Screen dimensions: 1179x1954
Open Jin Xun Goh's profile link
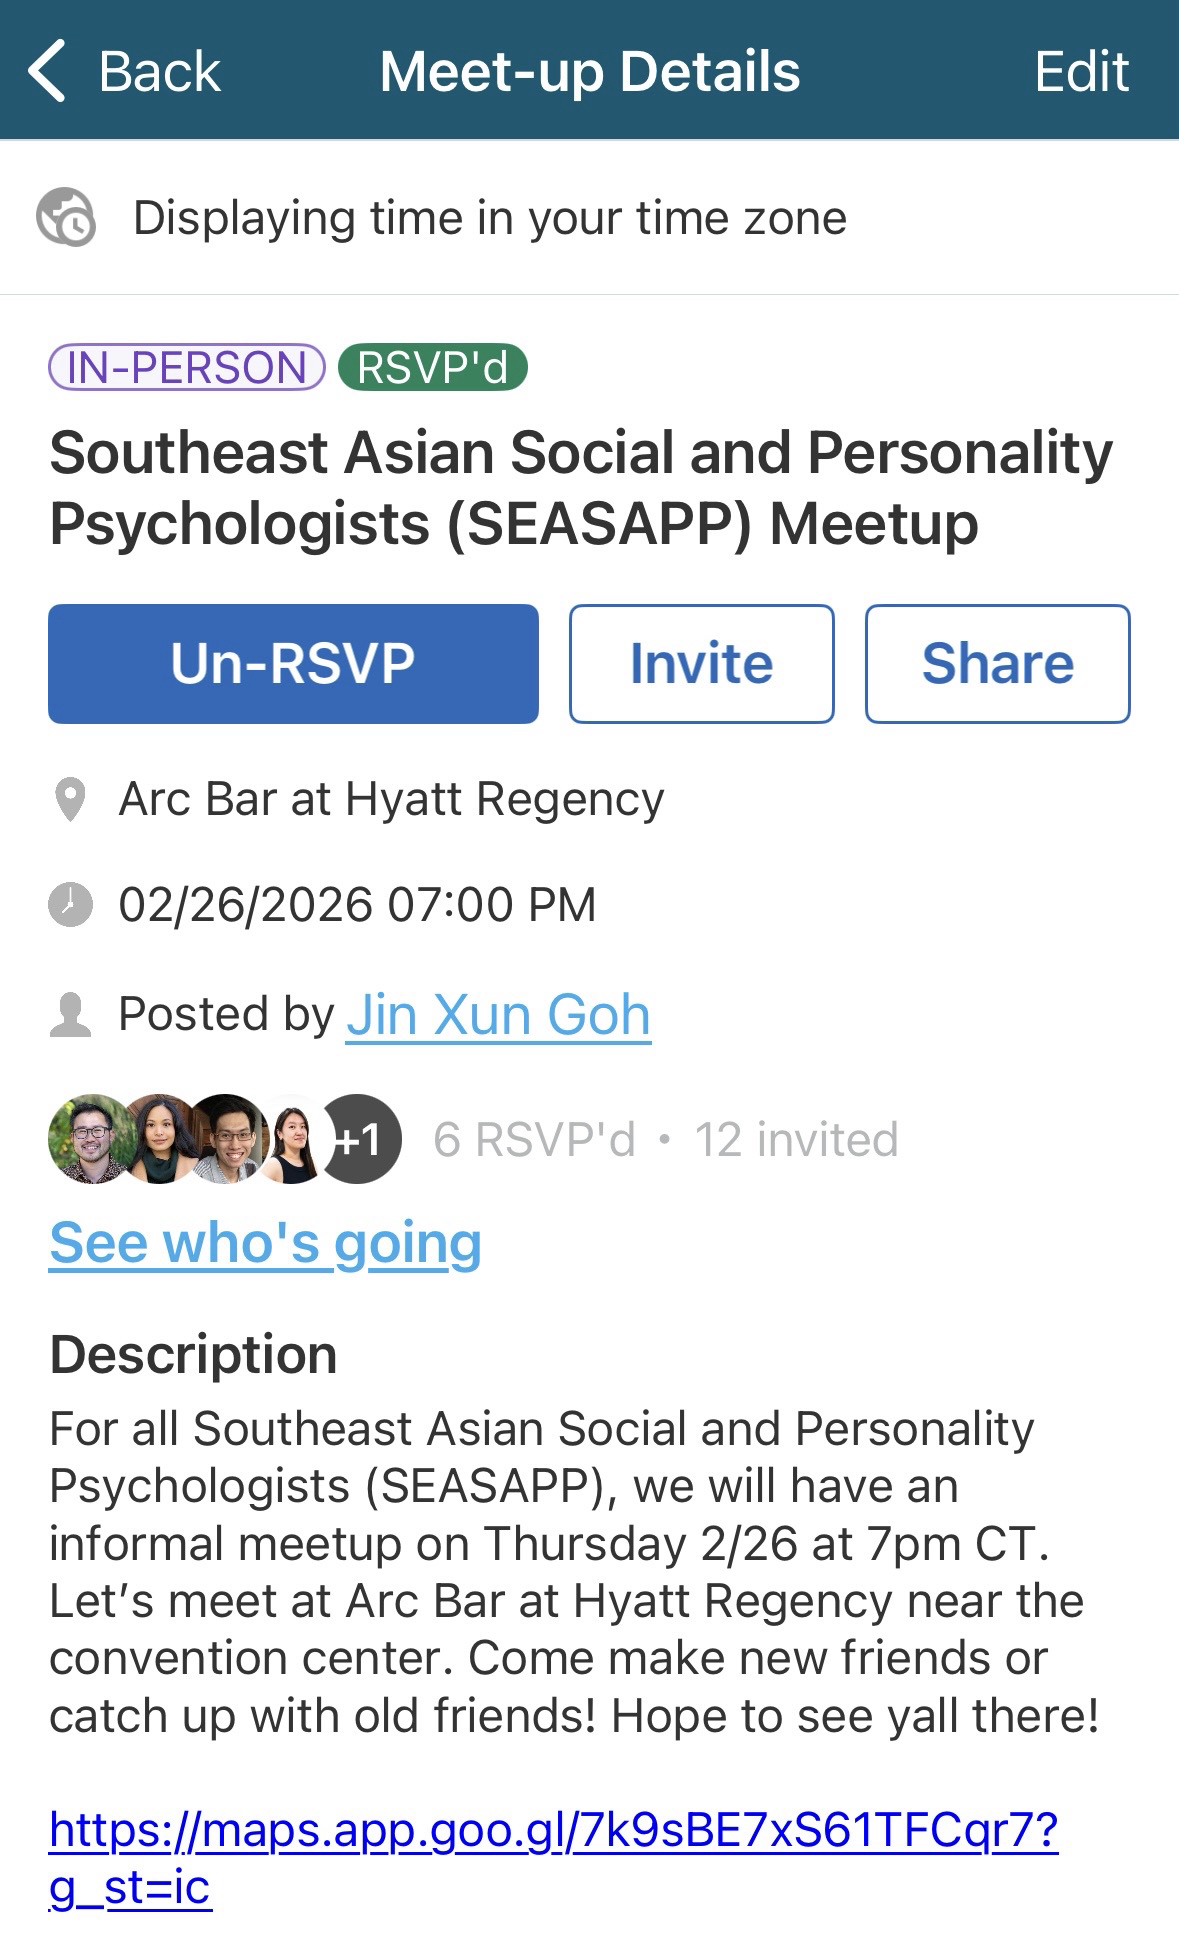(498, 1015)
